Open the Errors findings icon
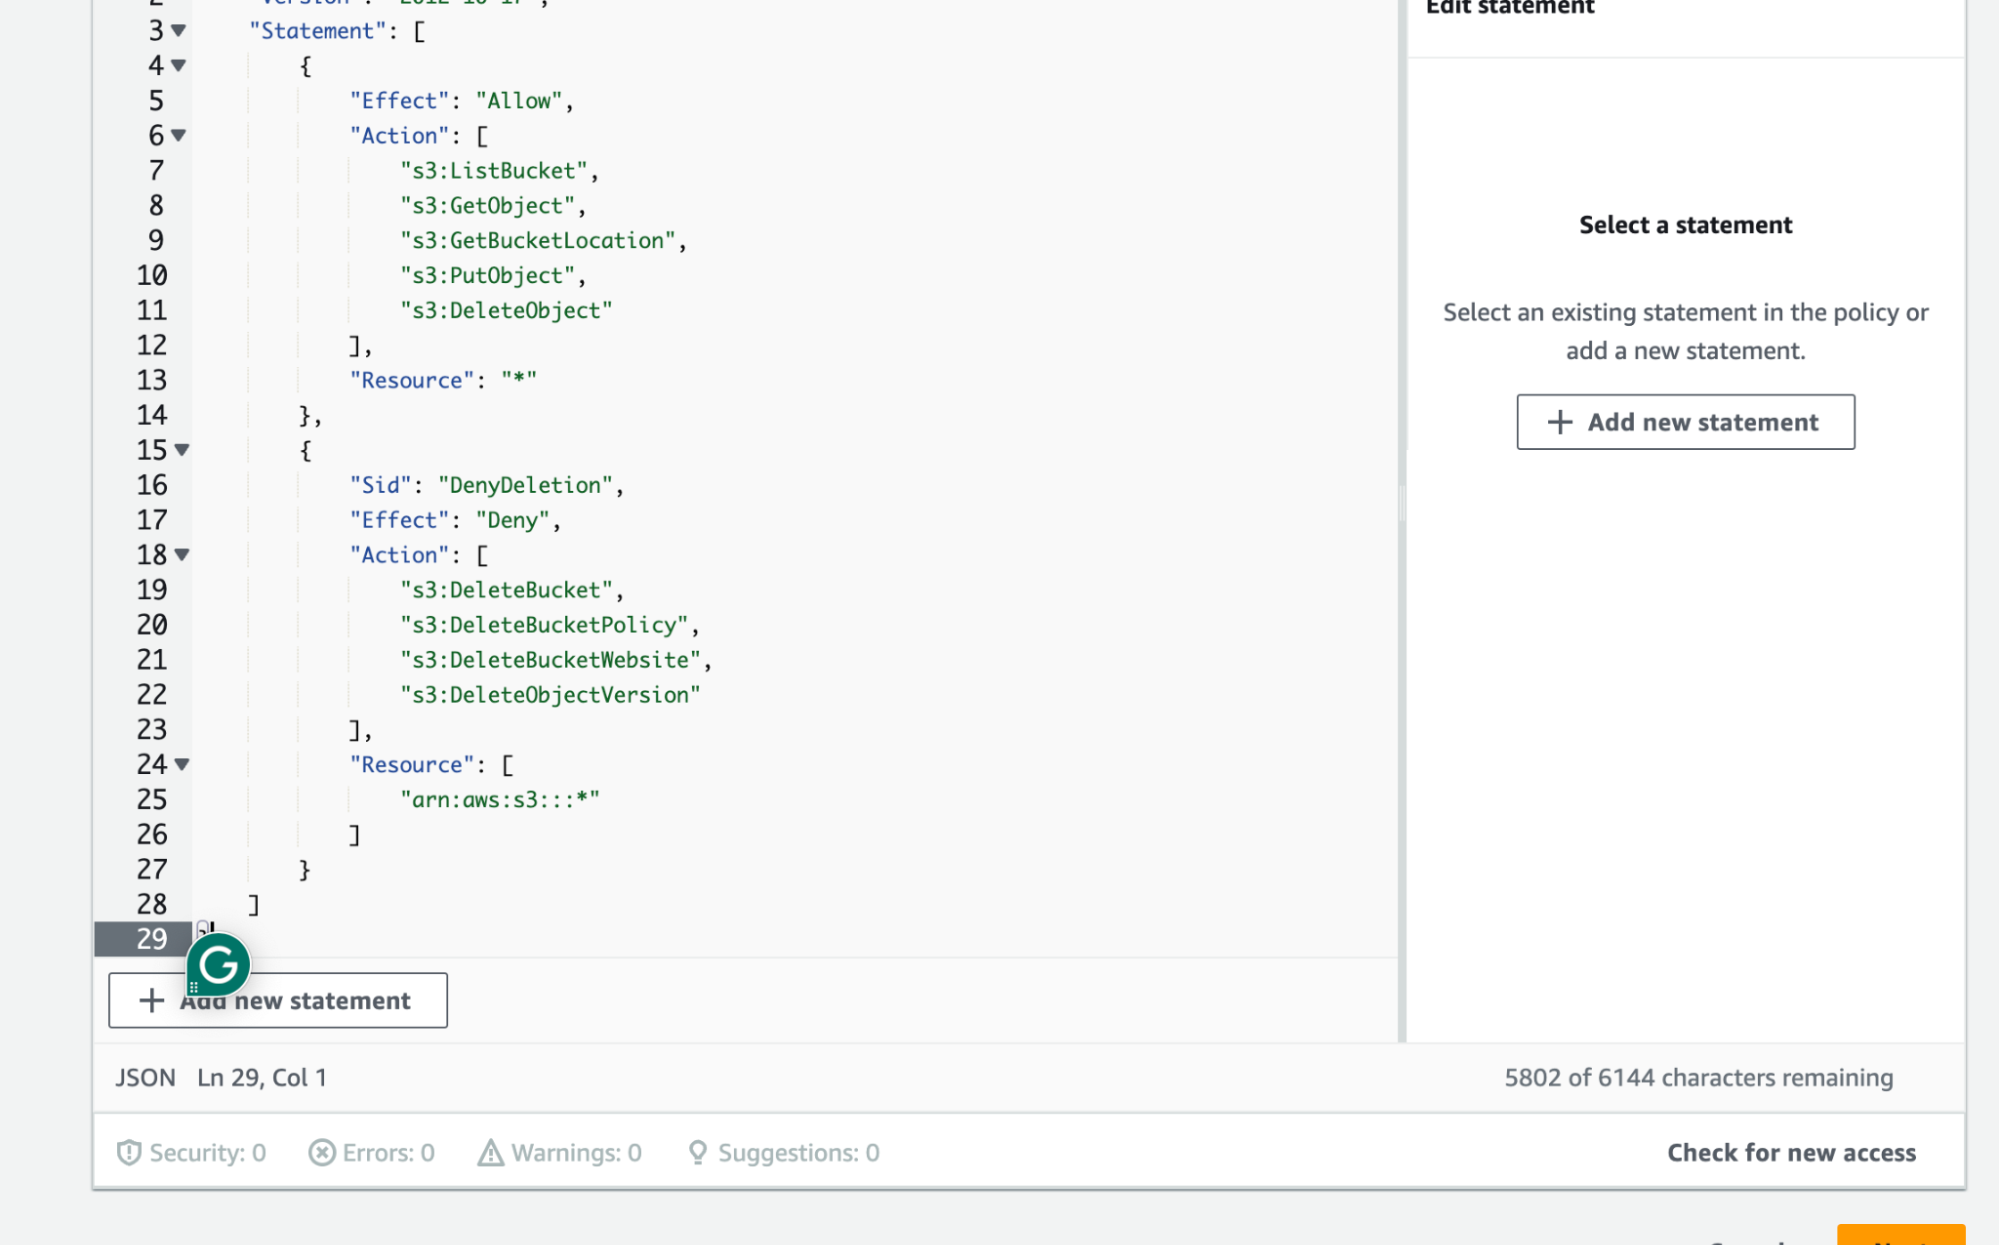 pyautogui.click(x=322, y=1153)
